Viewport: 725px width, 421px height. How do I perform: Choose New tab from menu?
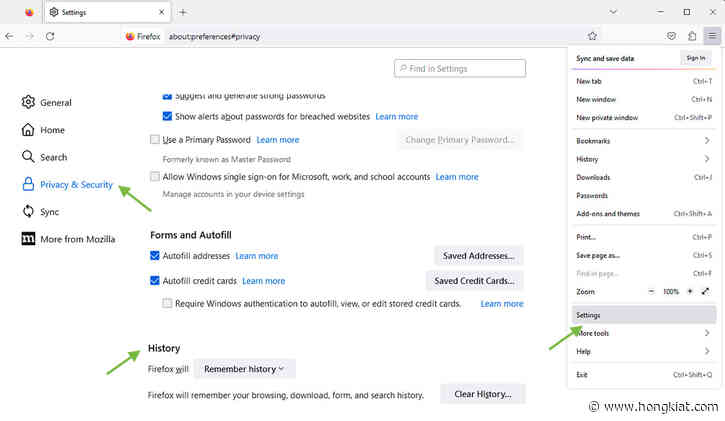(x=644, y=81)
